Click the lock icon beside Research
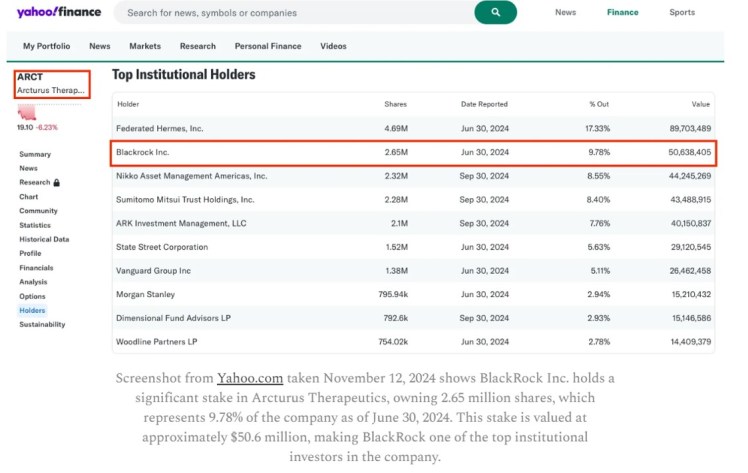Viewport: 748px width, 473px height. point(57,183)
